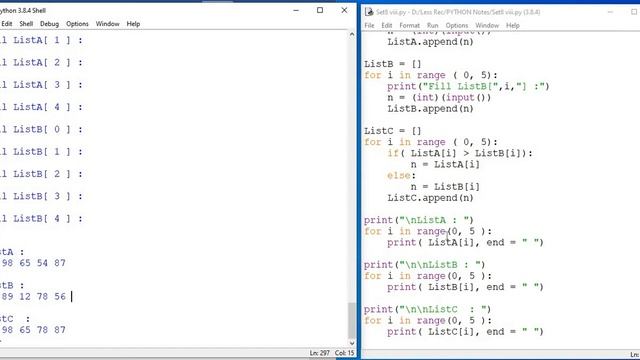The image size is (640, 360).
Task: Open the Window menu in Python Shell
Action: click(x=107, y=24)
